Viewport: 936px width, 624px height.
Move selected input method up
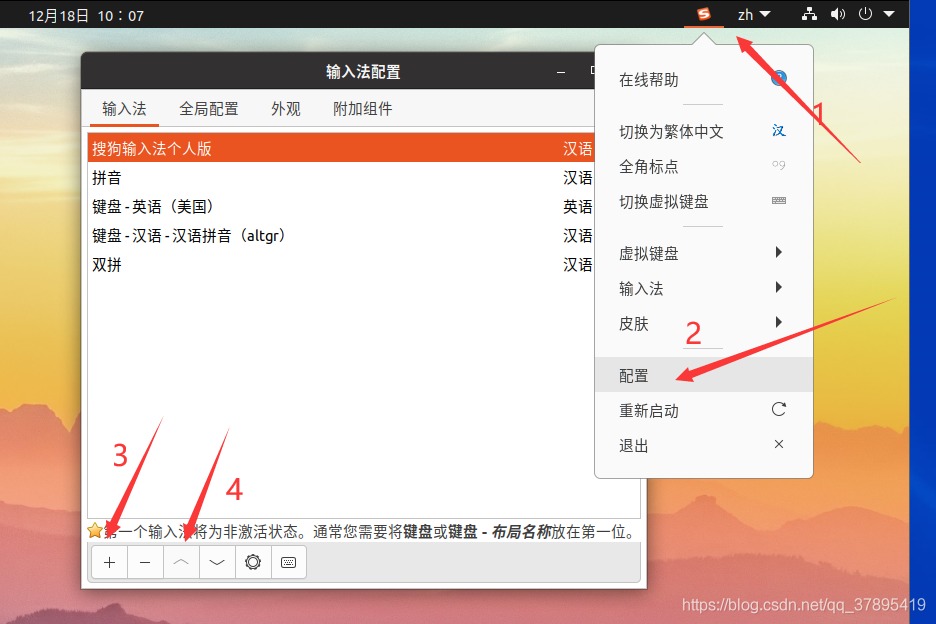pyautogui.click(x=181, y=562)
